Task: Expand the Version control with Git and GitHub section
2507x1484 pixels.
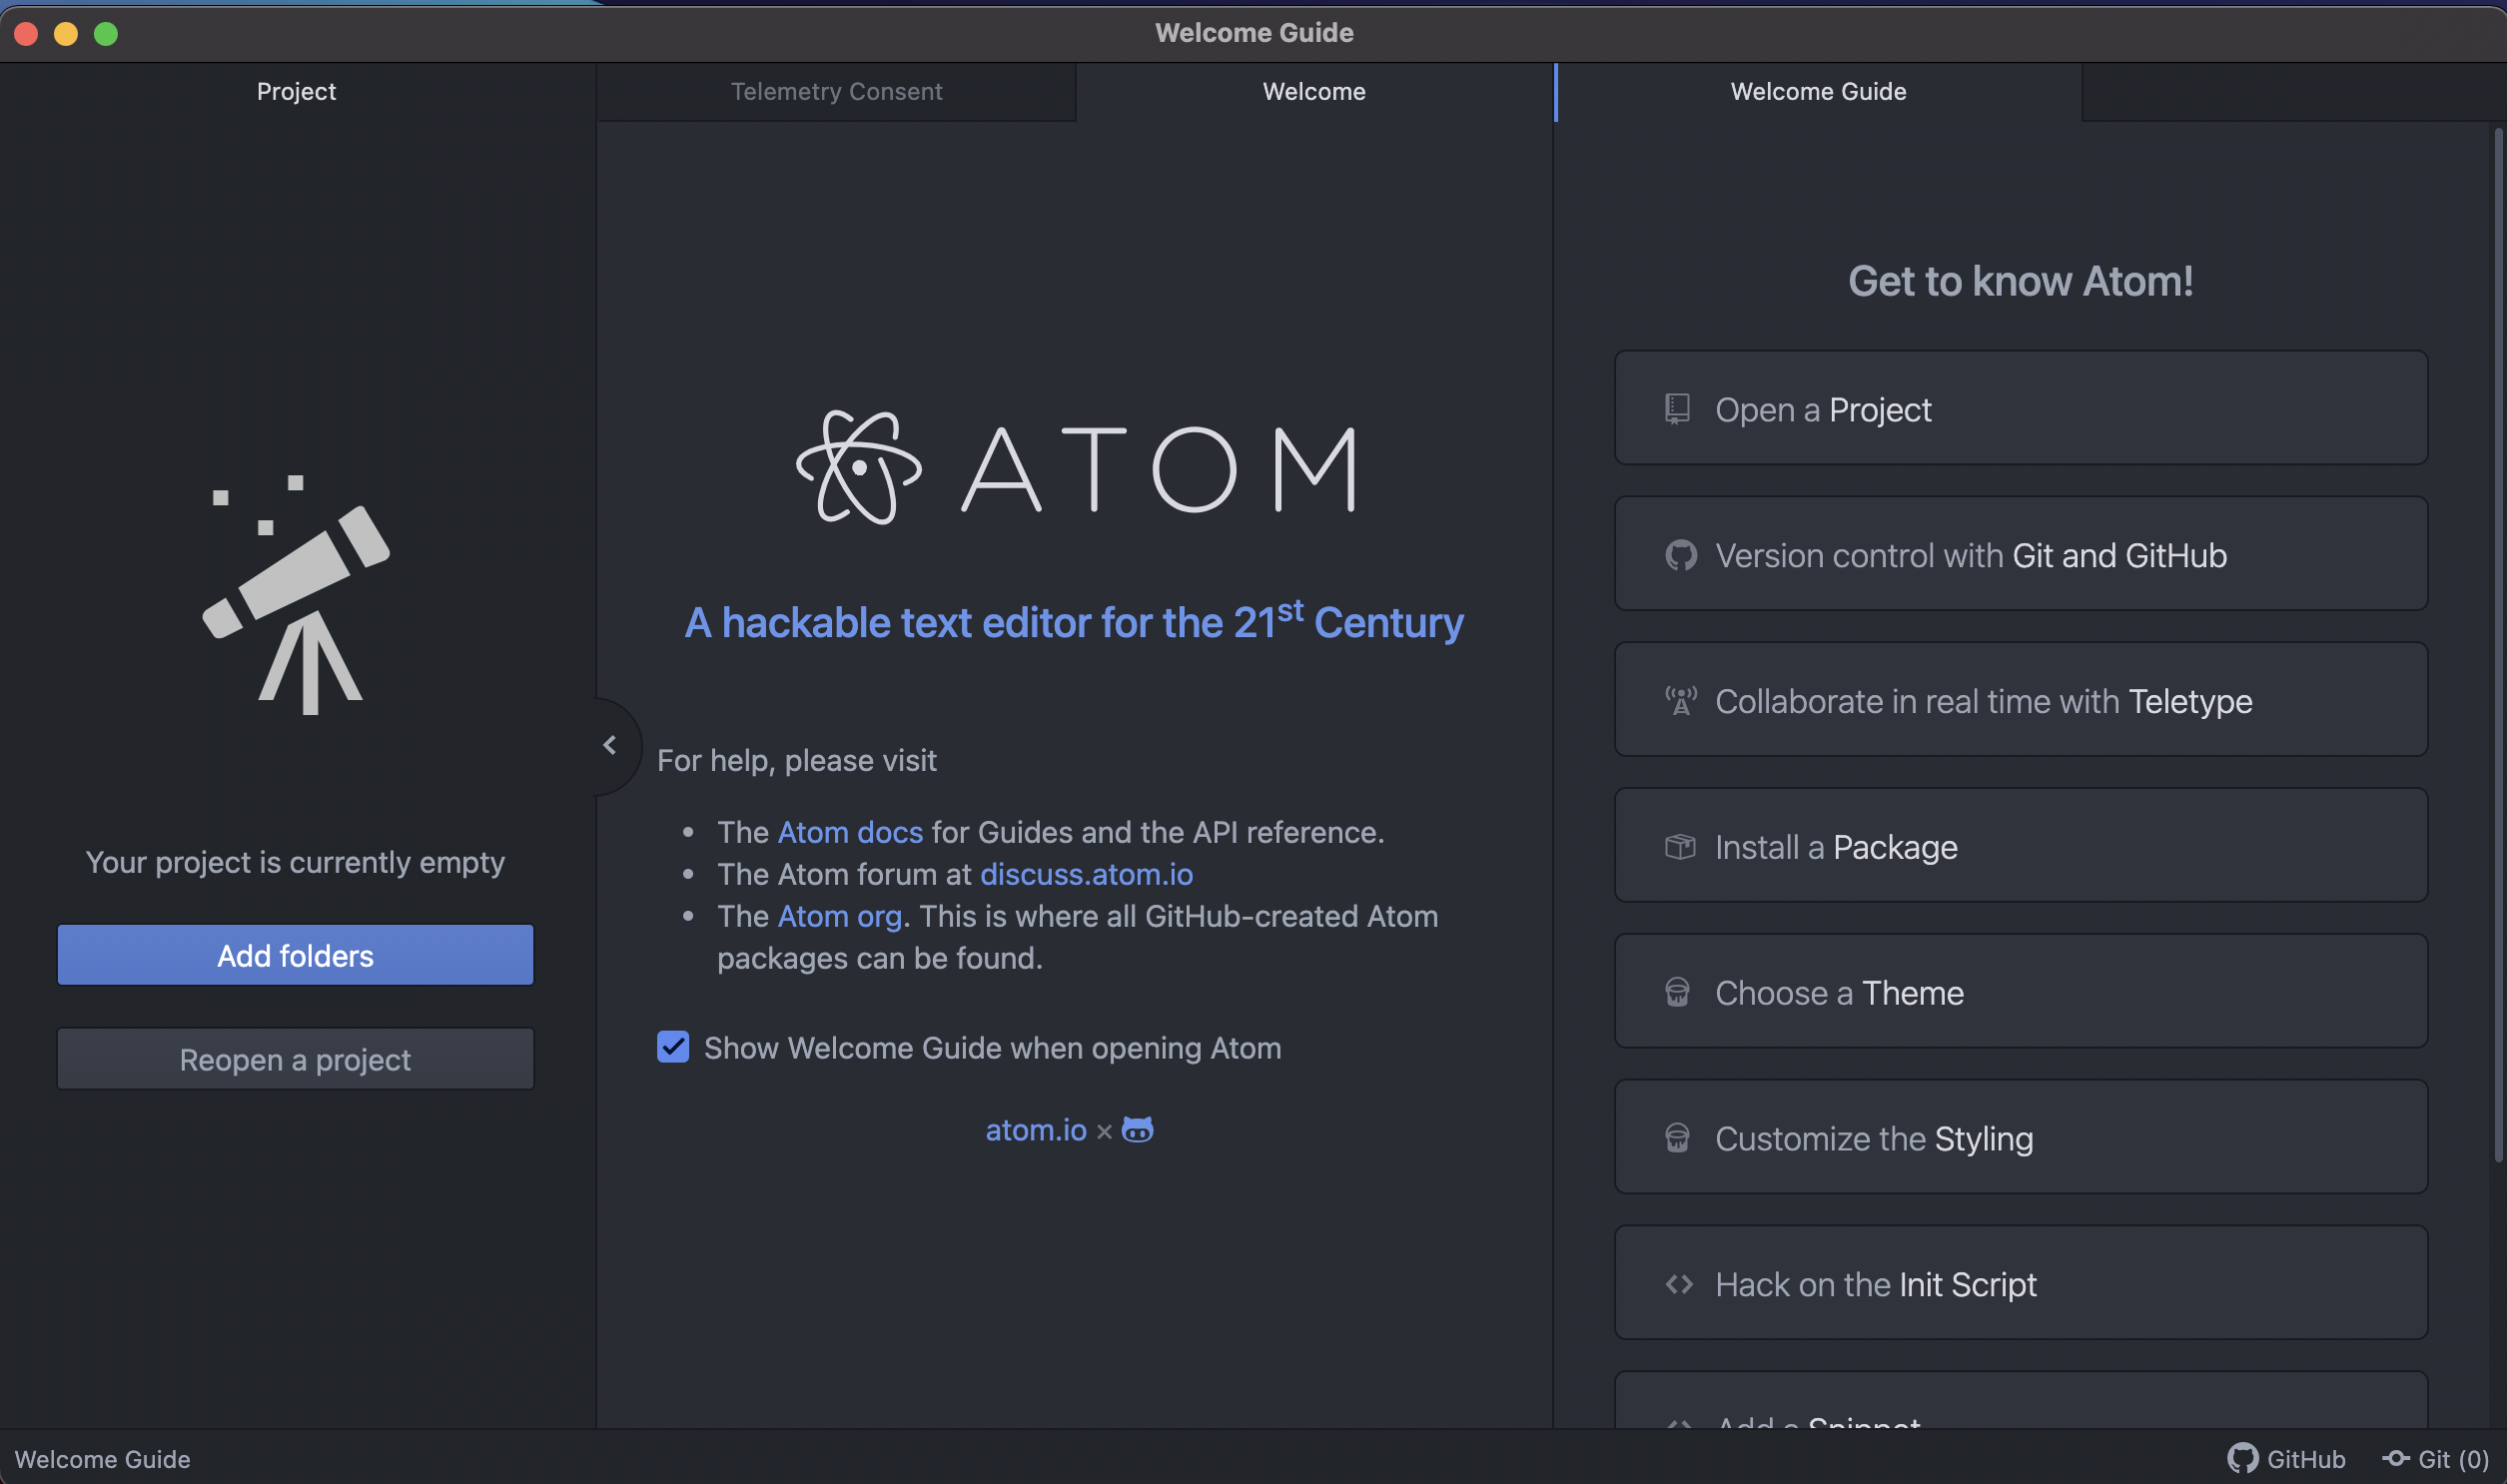Action: click(x=2020, y=555)
